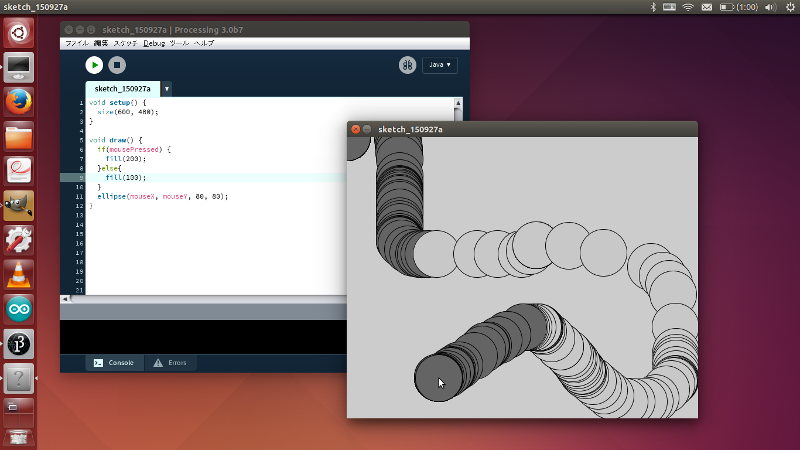Click the 'void setup() {' code line
This screenshot has height=450, width=800.
117,103
